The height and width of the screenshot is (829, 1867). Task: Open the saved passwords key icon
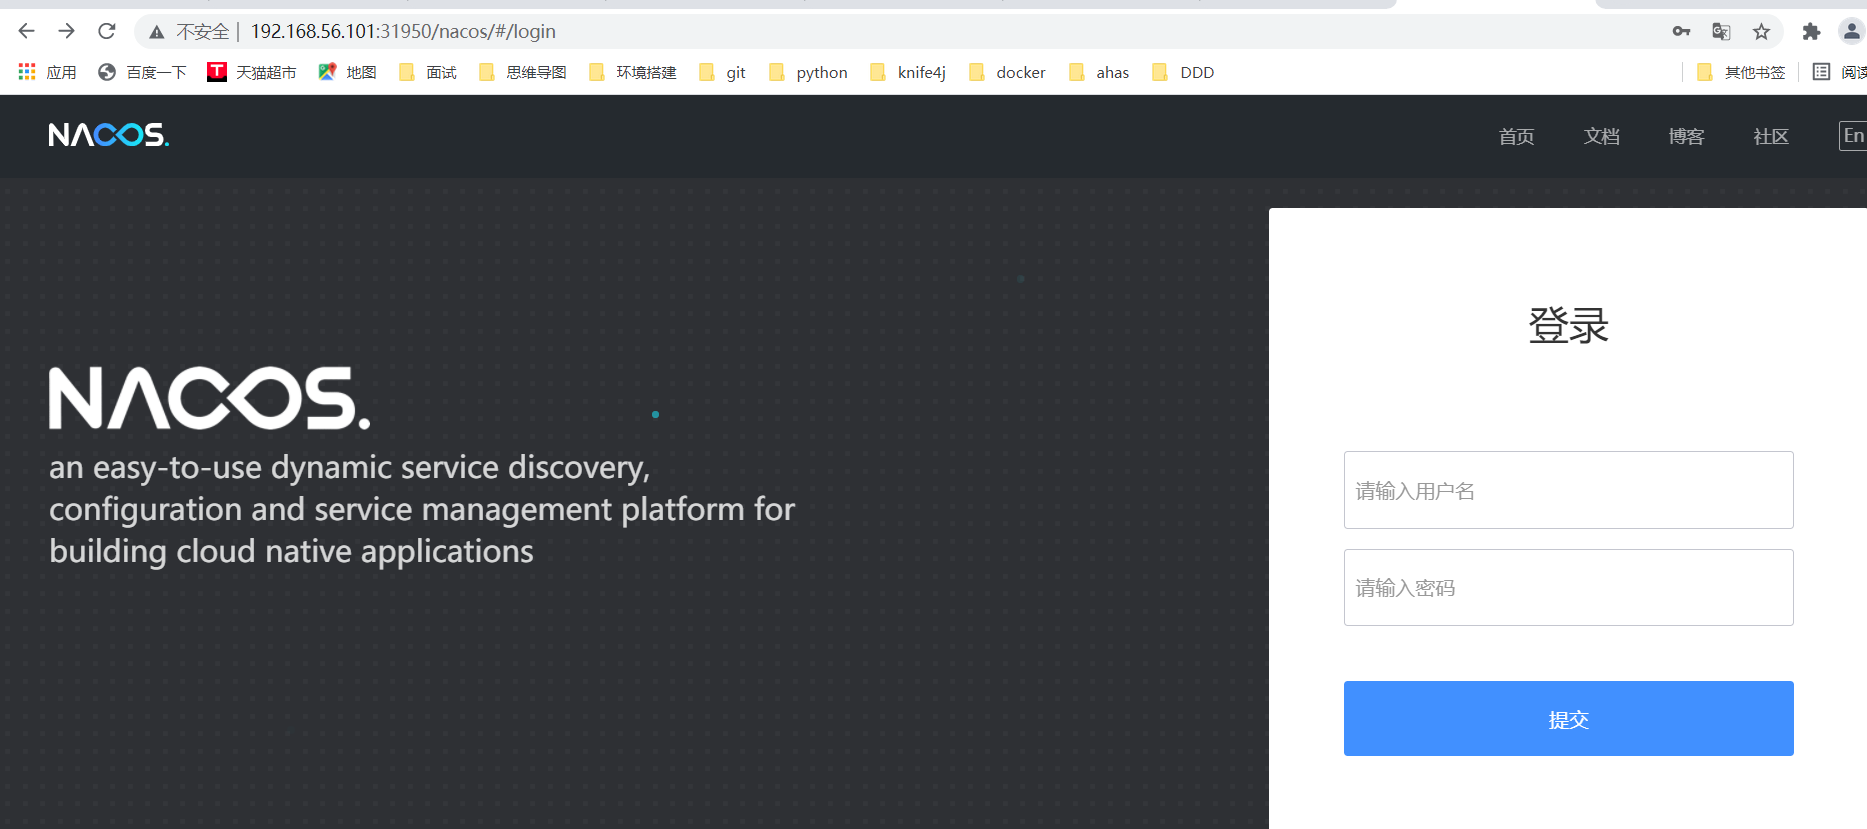[1681, 32]
